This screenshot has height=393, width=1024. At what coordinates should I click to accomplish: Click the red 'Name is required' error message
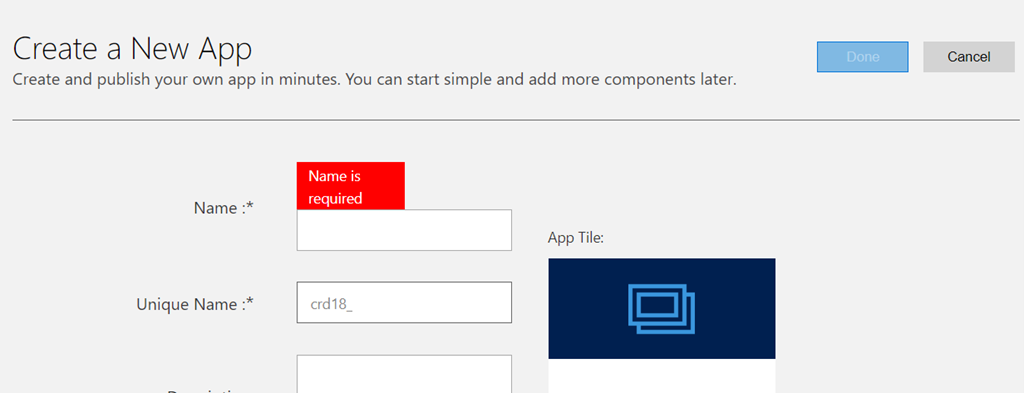coord(351,186)
